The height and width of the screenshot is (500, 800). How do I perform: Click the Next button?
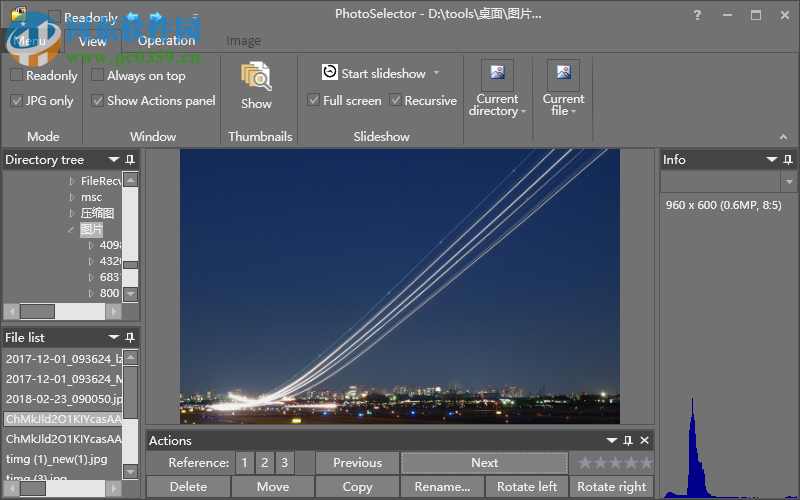point(484,463)
